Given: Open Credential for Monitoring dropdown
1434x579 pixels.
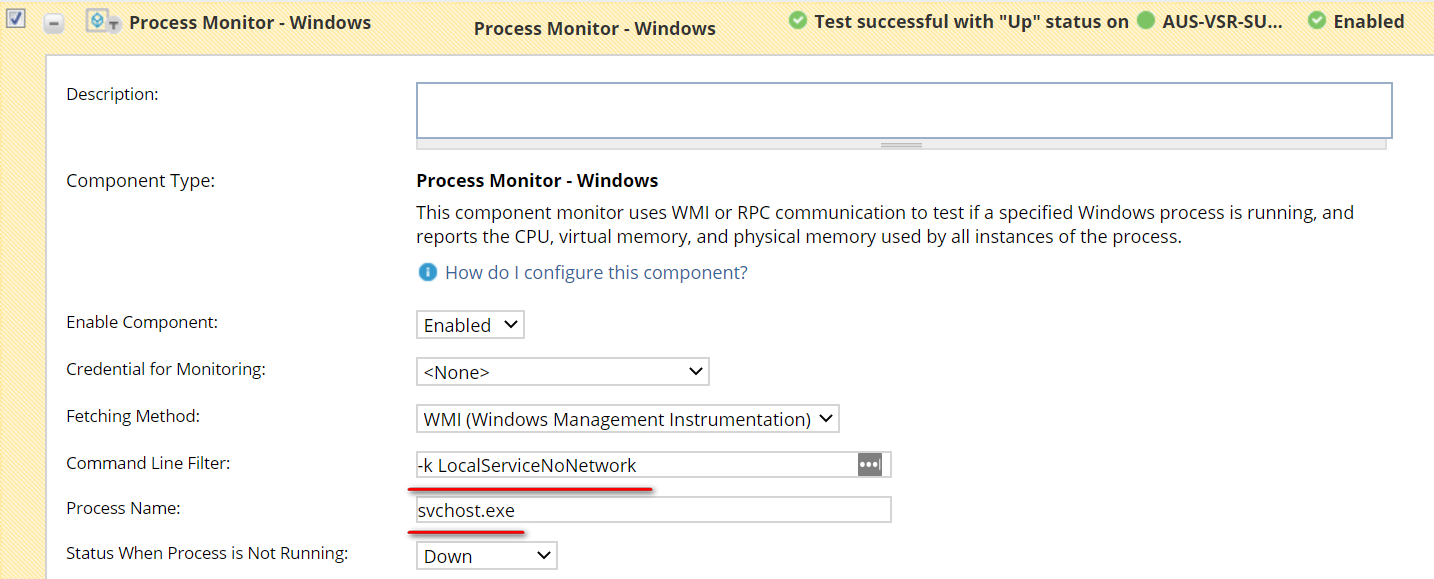Looking at the screenshot, I should 563,372.
